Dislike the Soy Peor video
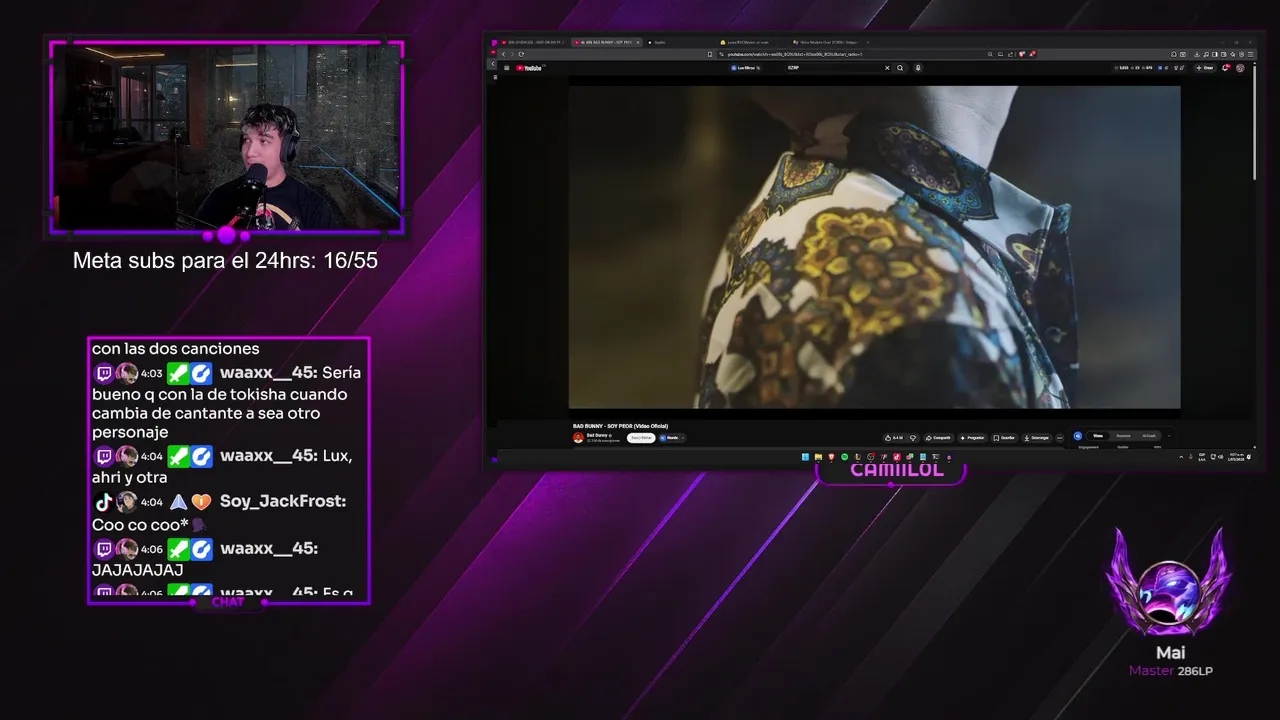 [913, 438]
